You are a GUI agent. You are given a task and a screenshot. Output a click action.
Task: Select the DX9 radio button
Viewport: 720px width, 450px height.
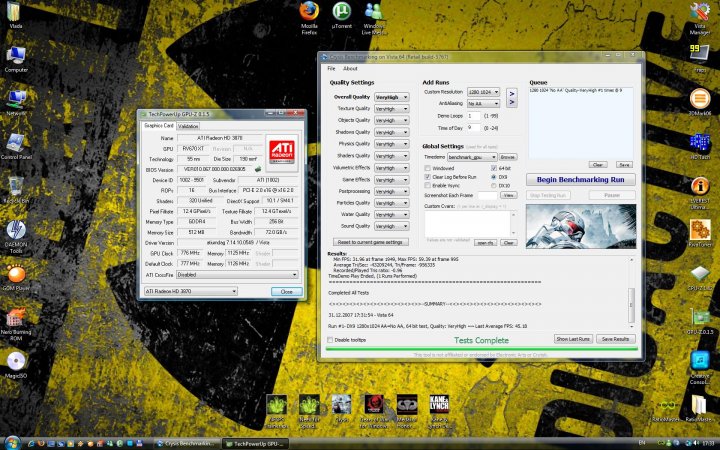[x=494, y=177]
